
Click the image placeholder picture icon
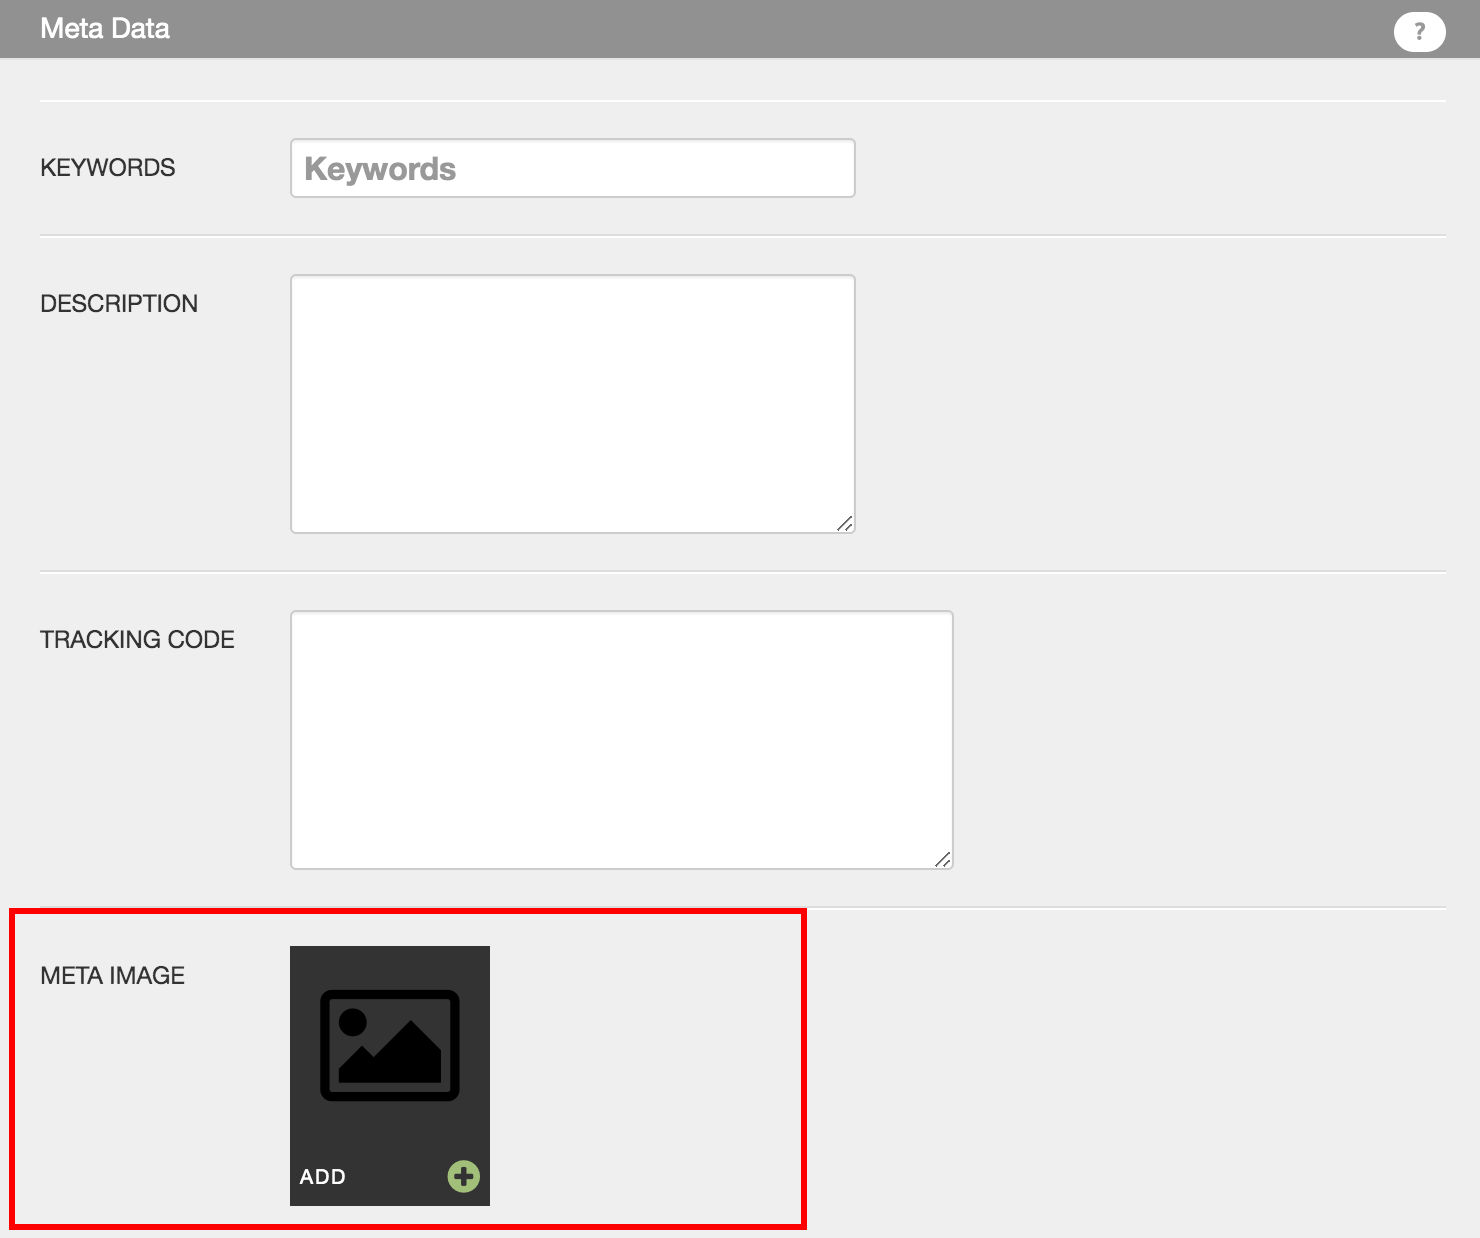tap(390, 1046)
